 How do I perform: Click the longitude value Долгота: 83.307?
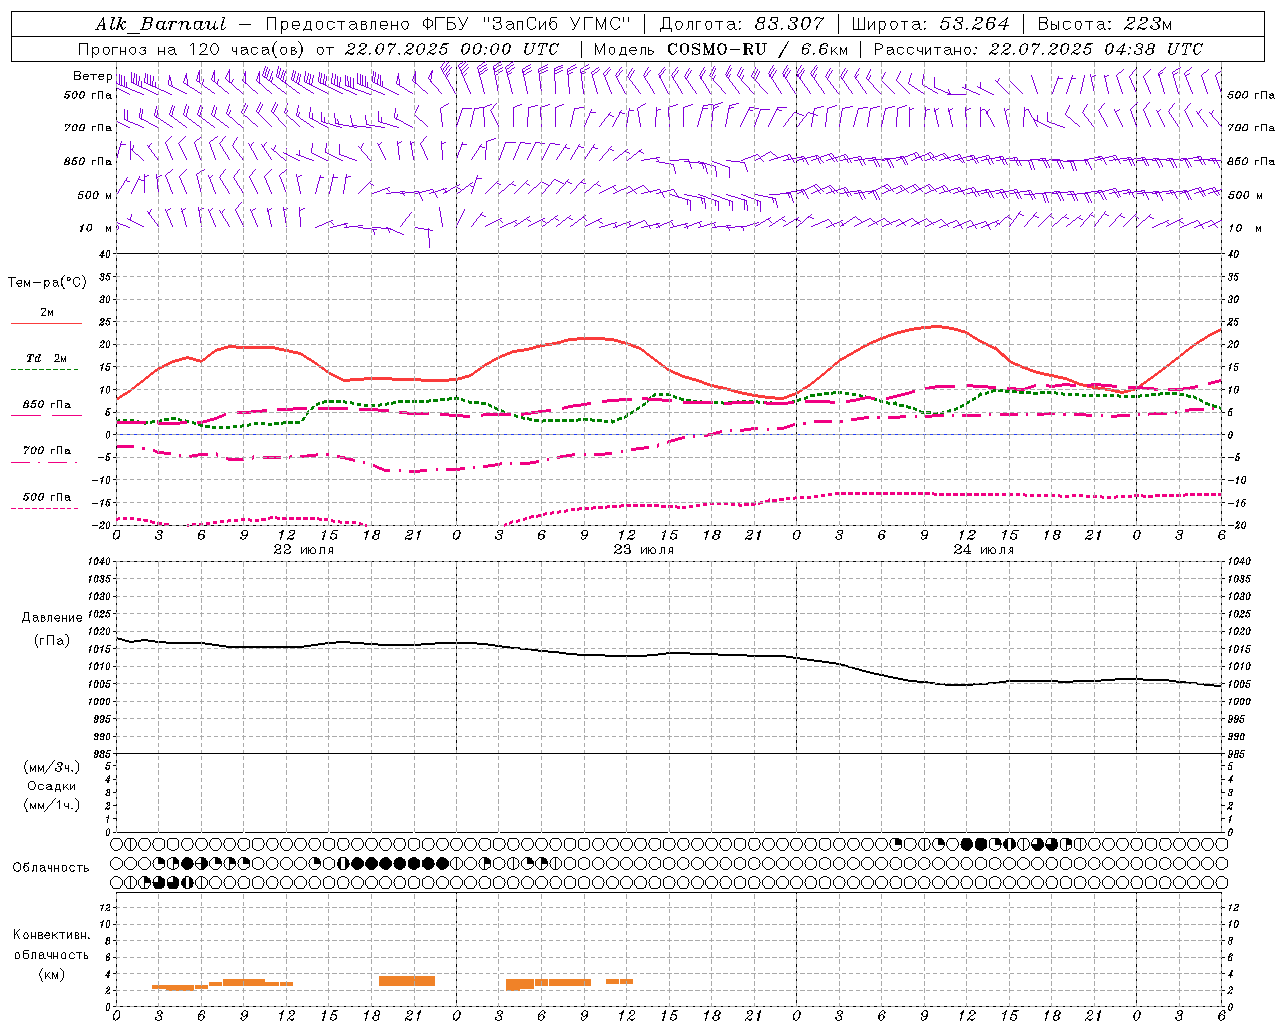point(742,24)
